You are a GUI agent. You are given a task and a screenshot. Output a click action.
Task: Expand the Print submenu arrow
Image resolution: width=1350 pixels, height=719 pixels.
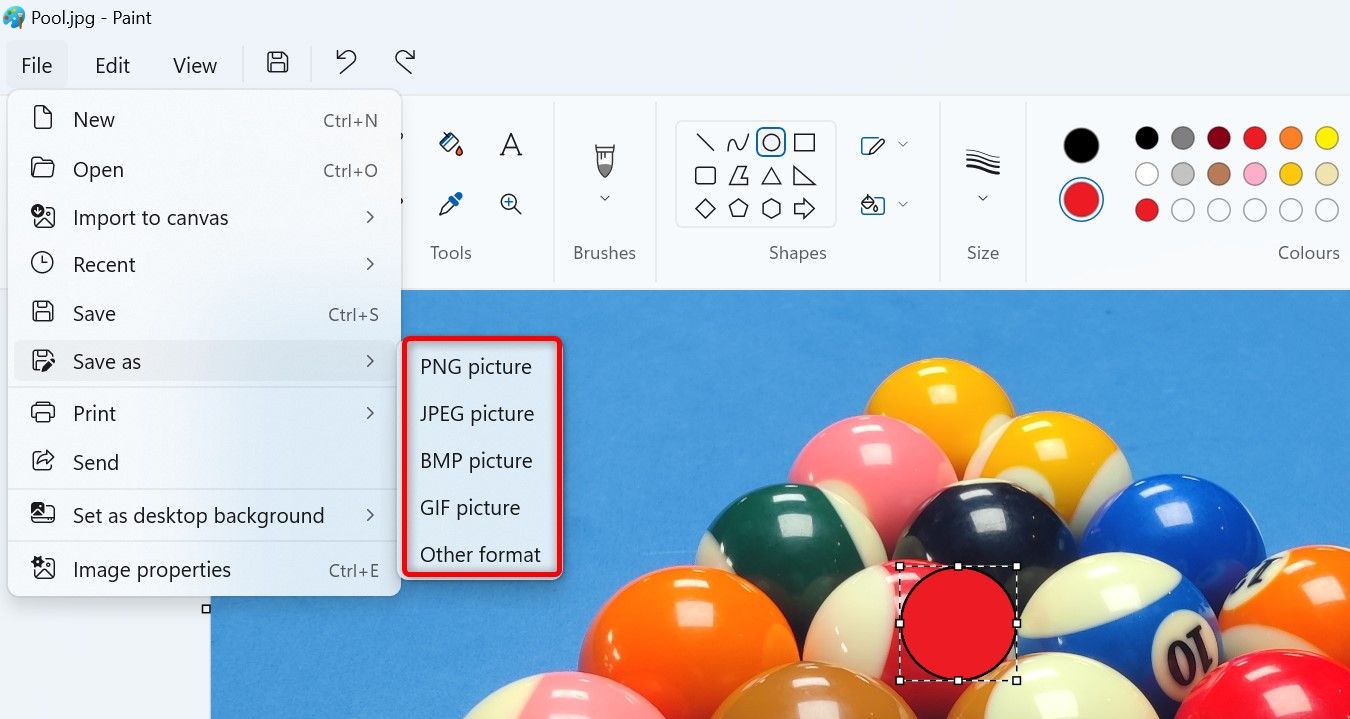pos(370,413)
